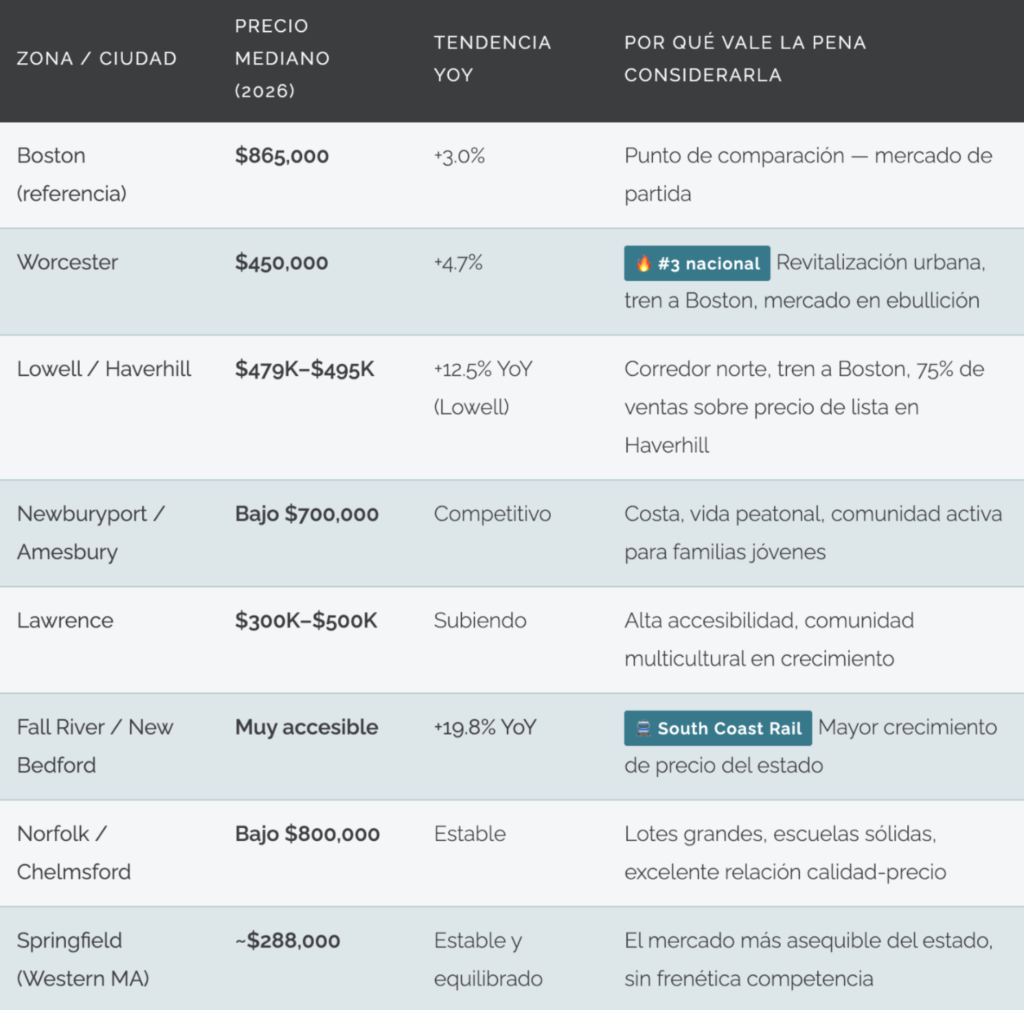
Task: Click the +19.8% YoY trend value
Action: pos(485,727)
